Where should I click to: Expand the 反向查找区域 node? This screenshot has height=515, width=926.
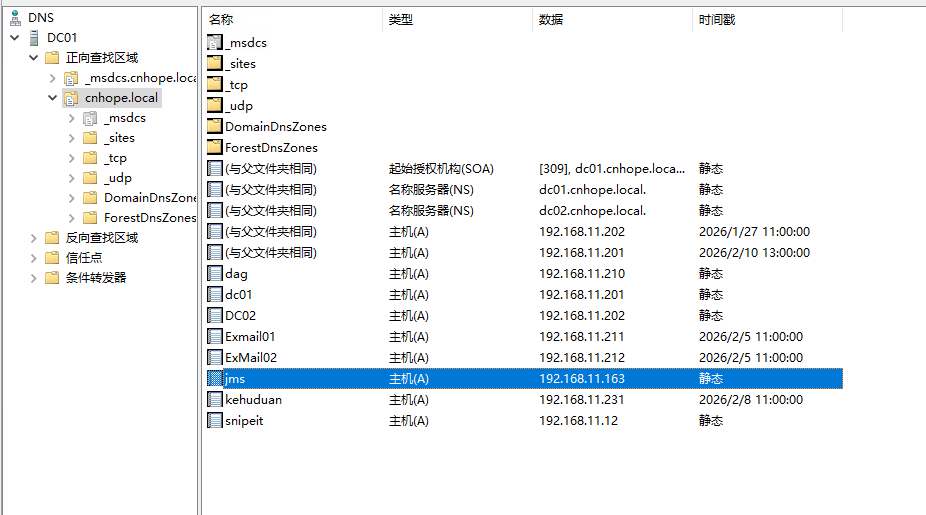point(34,238)
